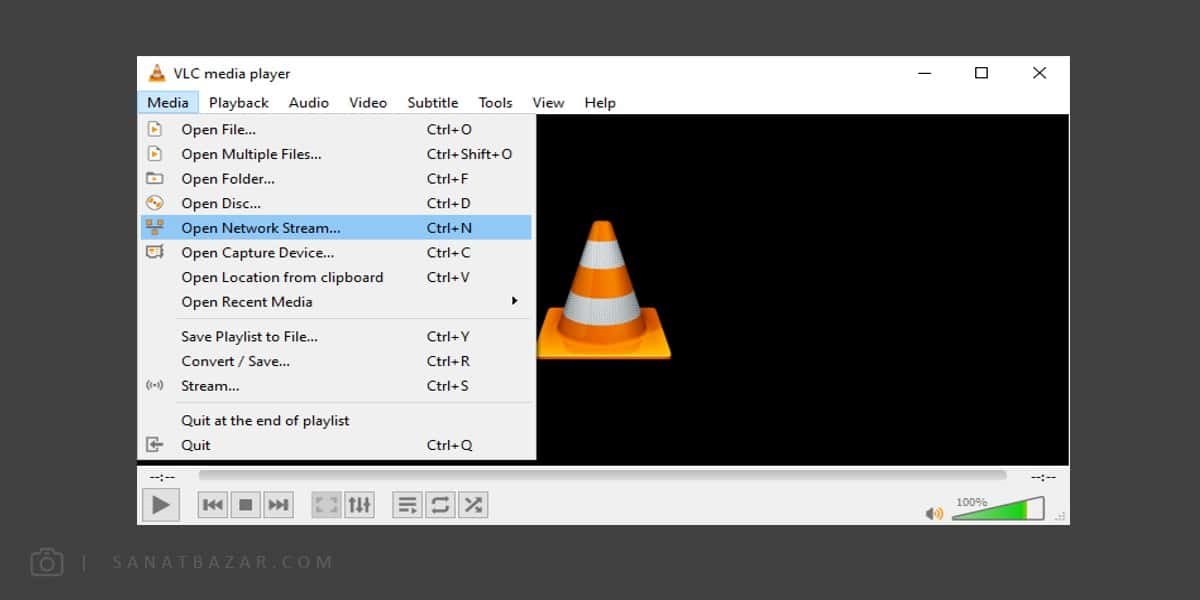Click the Play button
This screenshot has width=1200, height=600.
[x=160, y=505]
